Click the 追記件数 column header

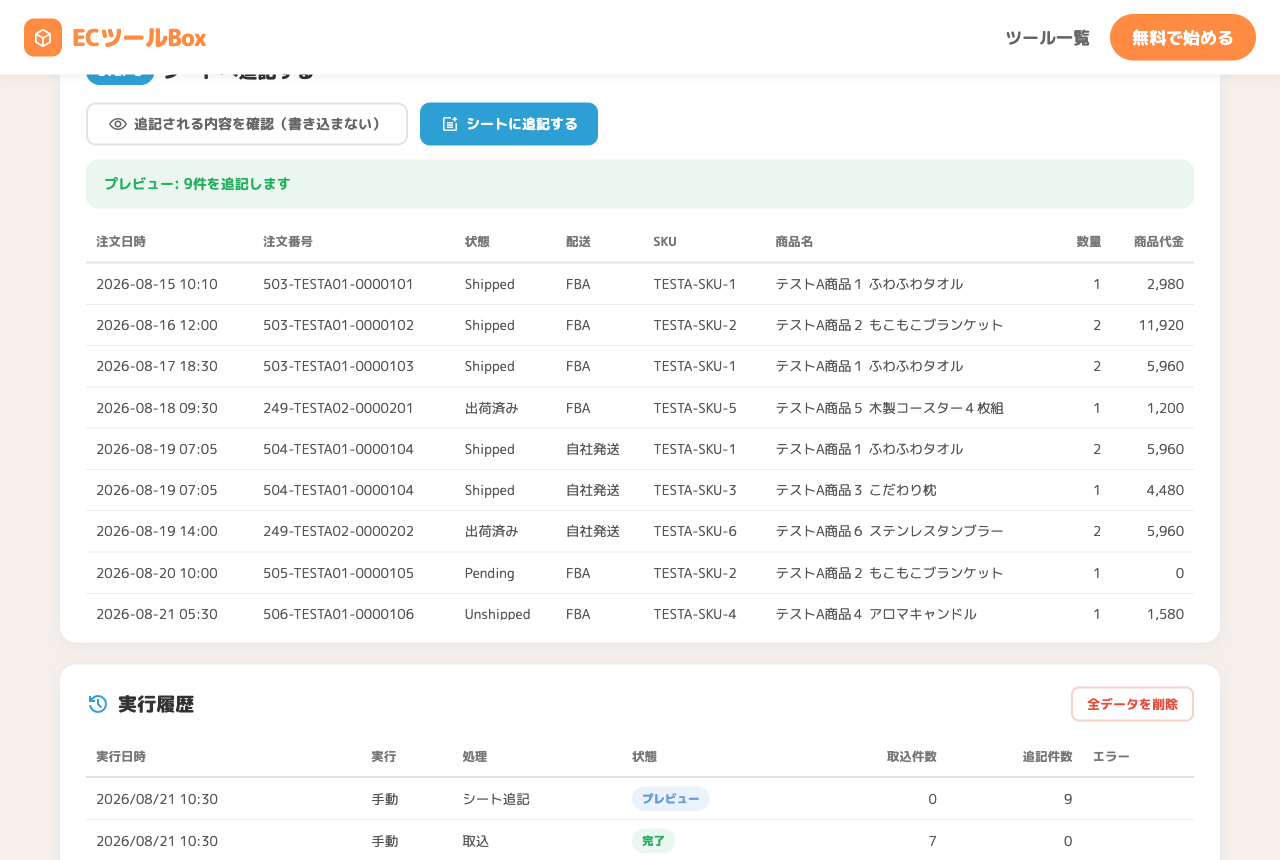(1048, 757)
